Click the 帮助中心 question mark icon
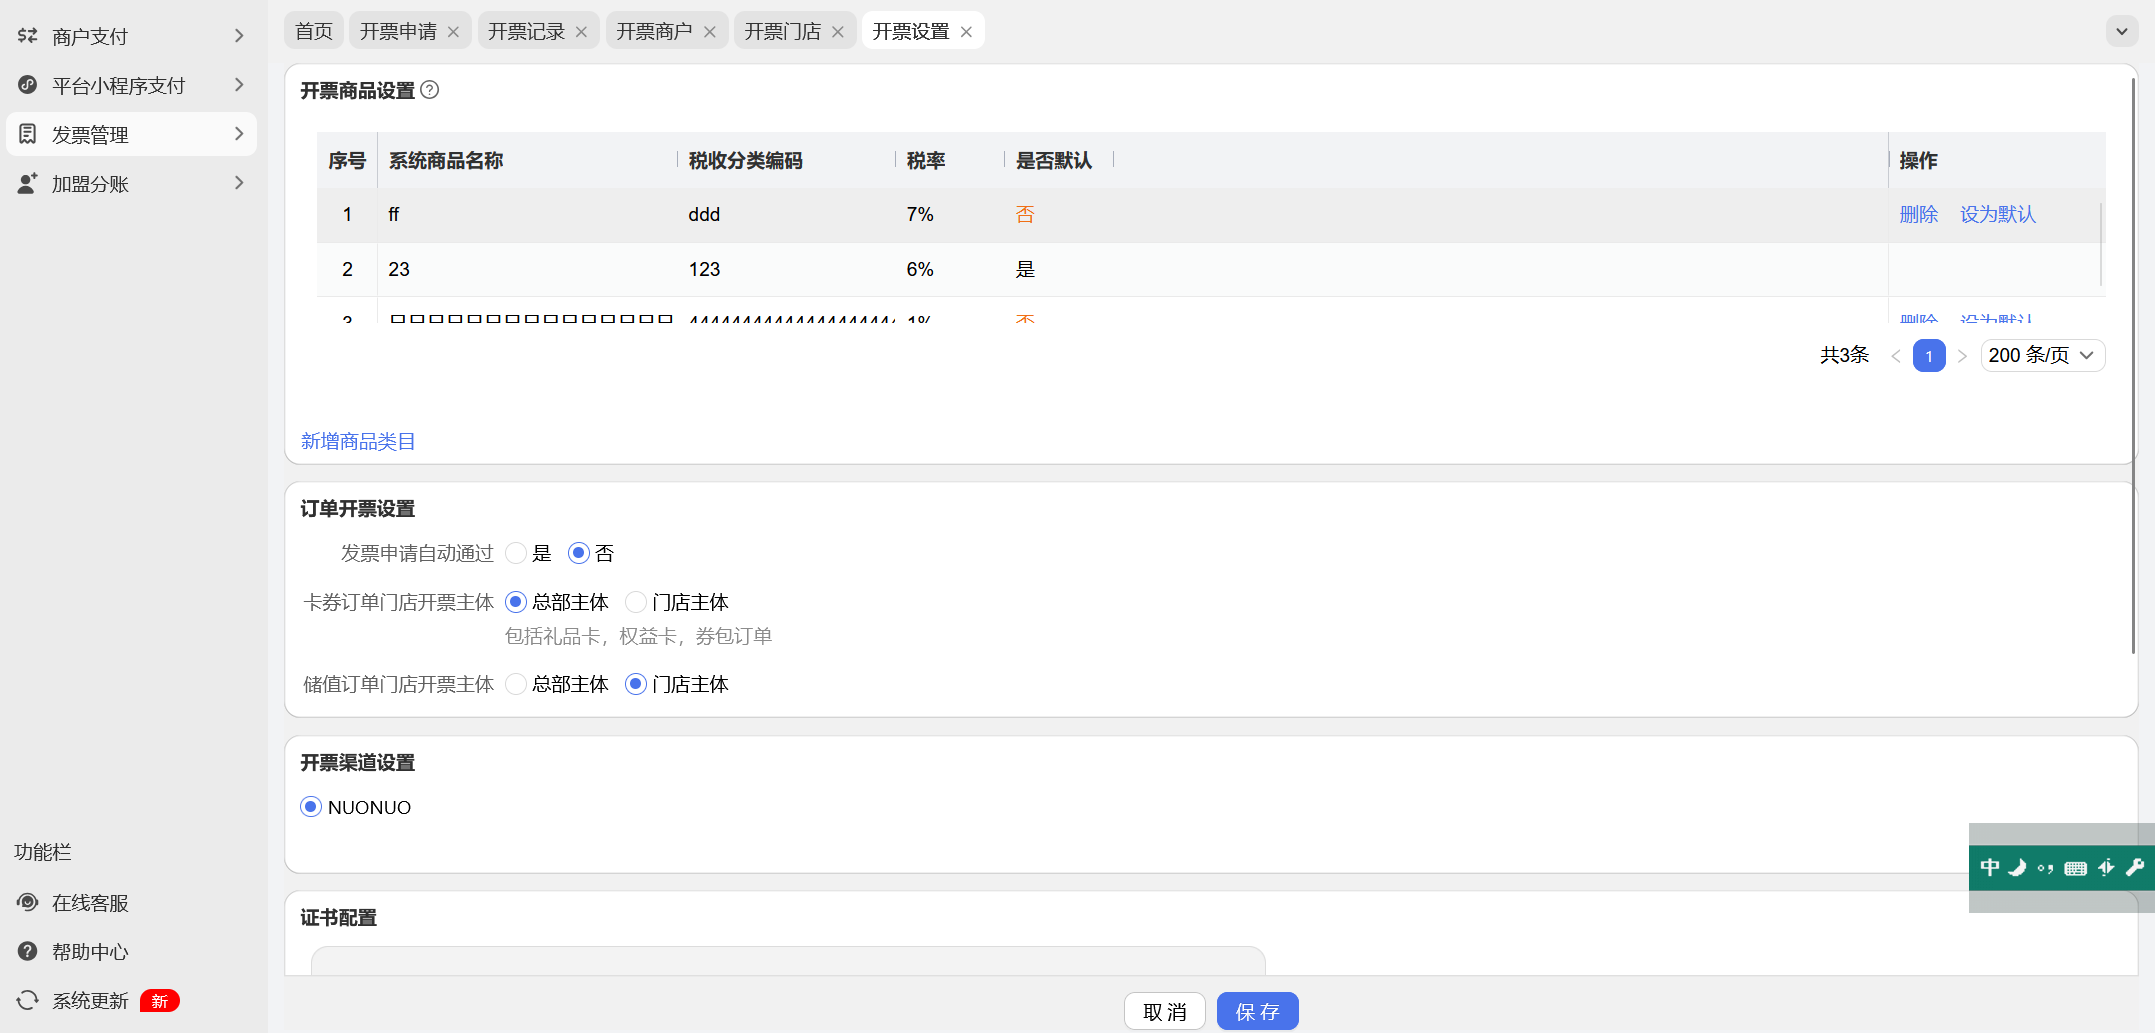 28,951
